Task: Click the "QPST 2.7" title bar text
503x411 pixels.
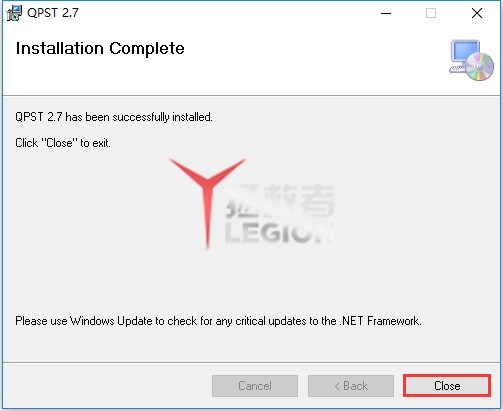Action: 53,13
